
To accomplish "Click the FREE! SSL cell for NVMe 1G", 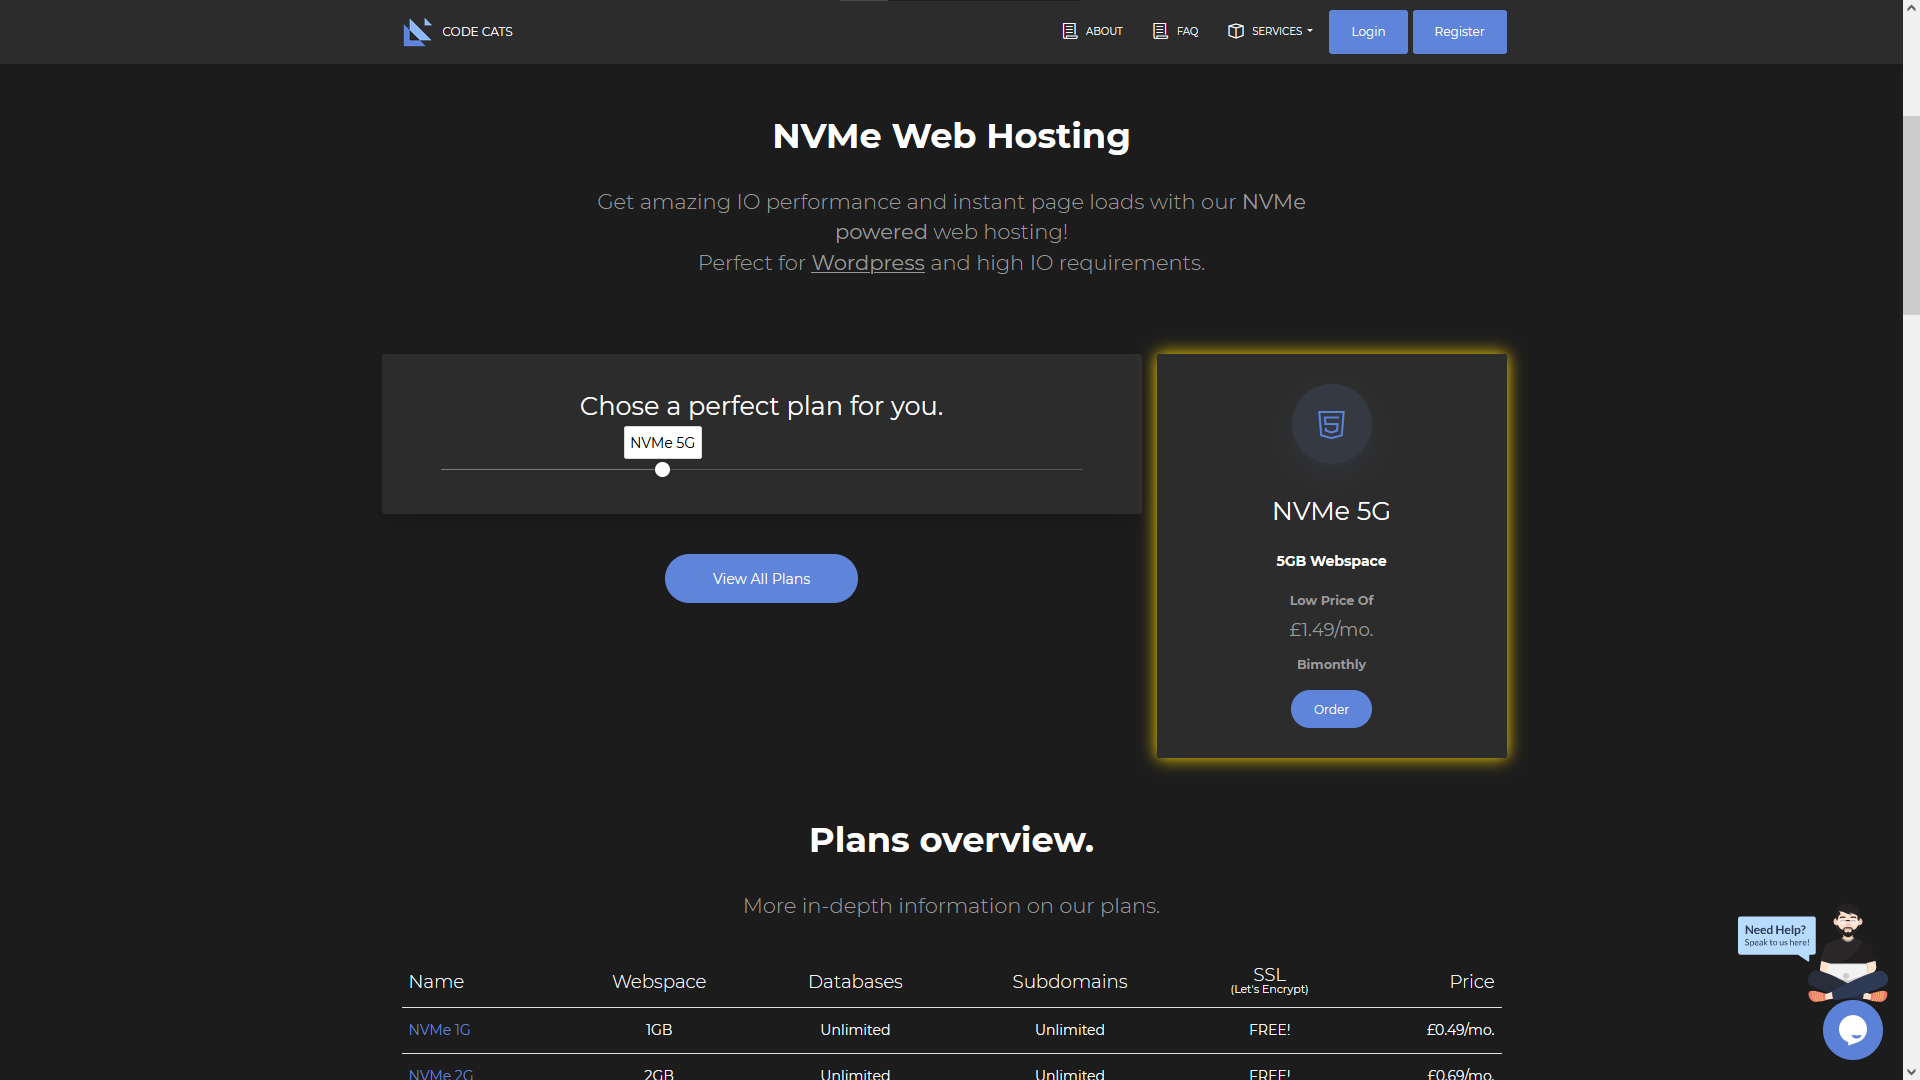I will pos(1269,1030).
